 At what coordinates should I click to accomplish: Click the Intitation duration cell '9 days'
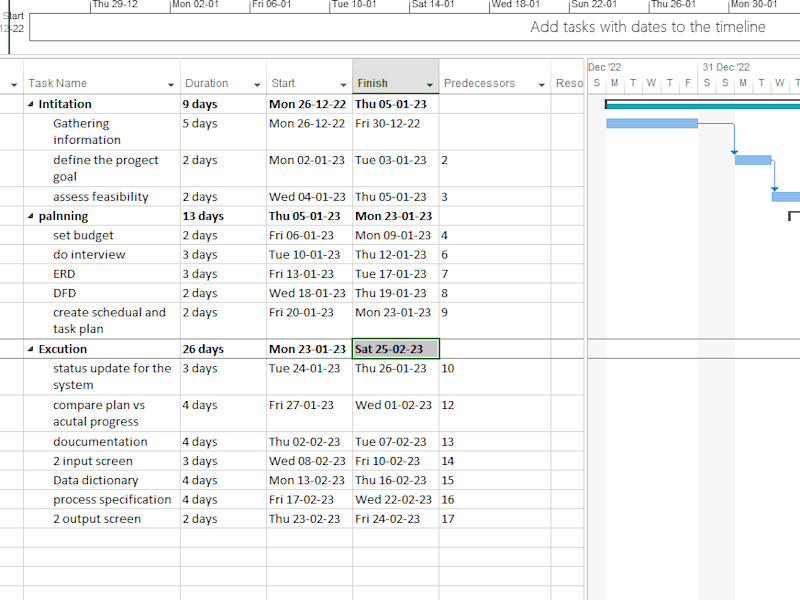[223, 104]
